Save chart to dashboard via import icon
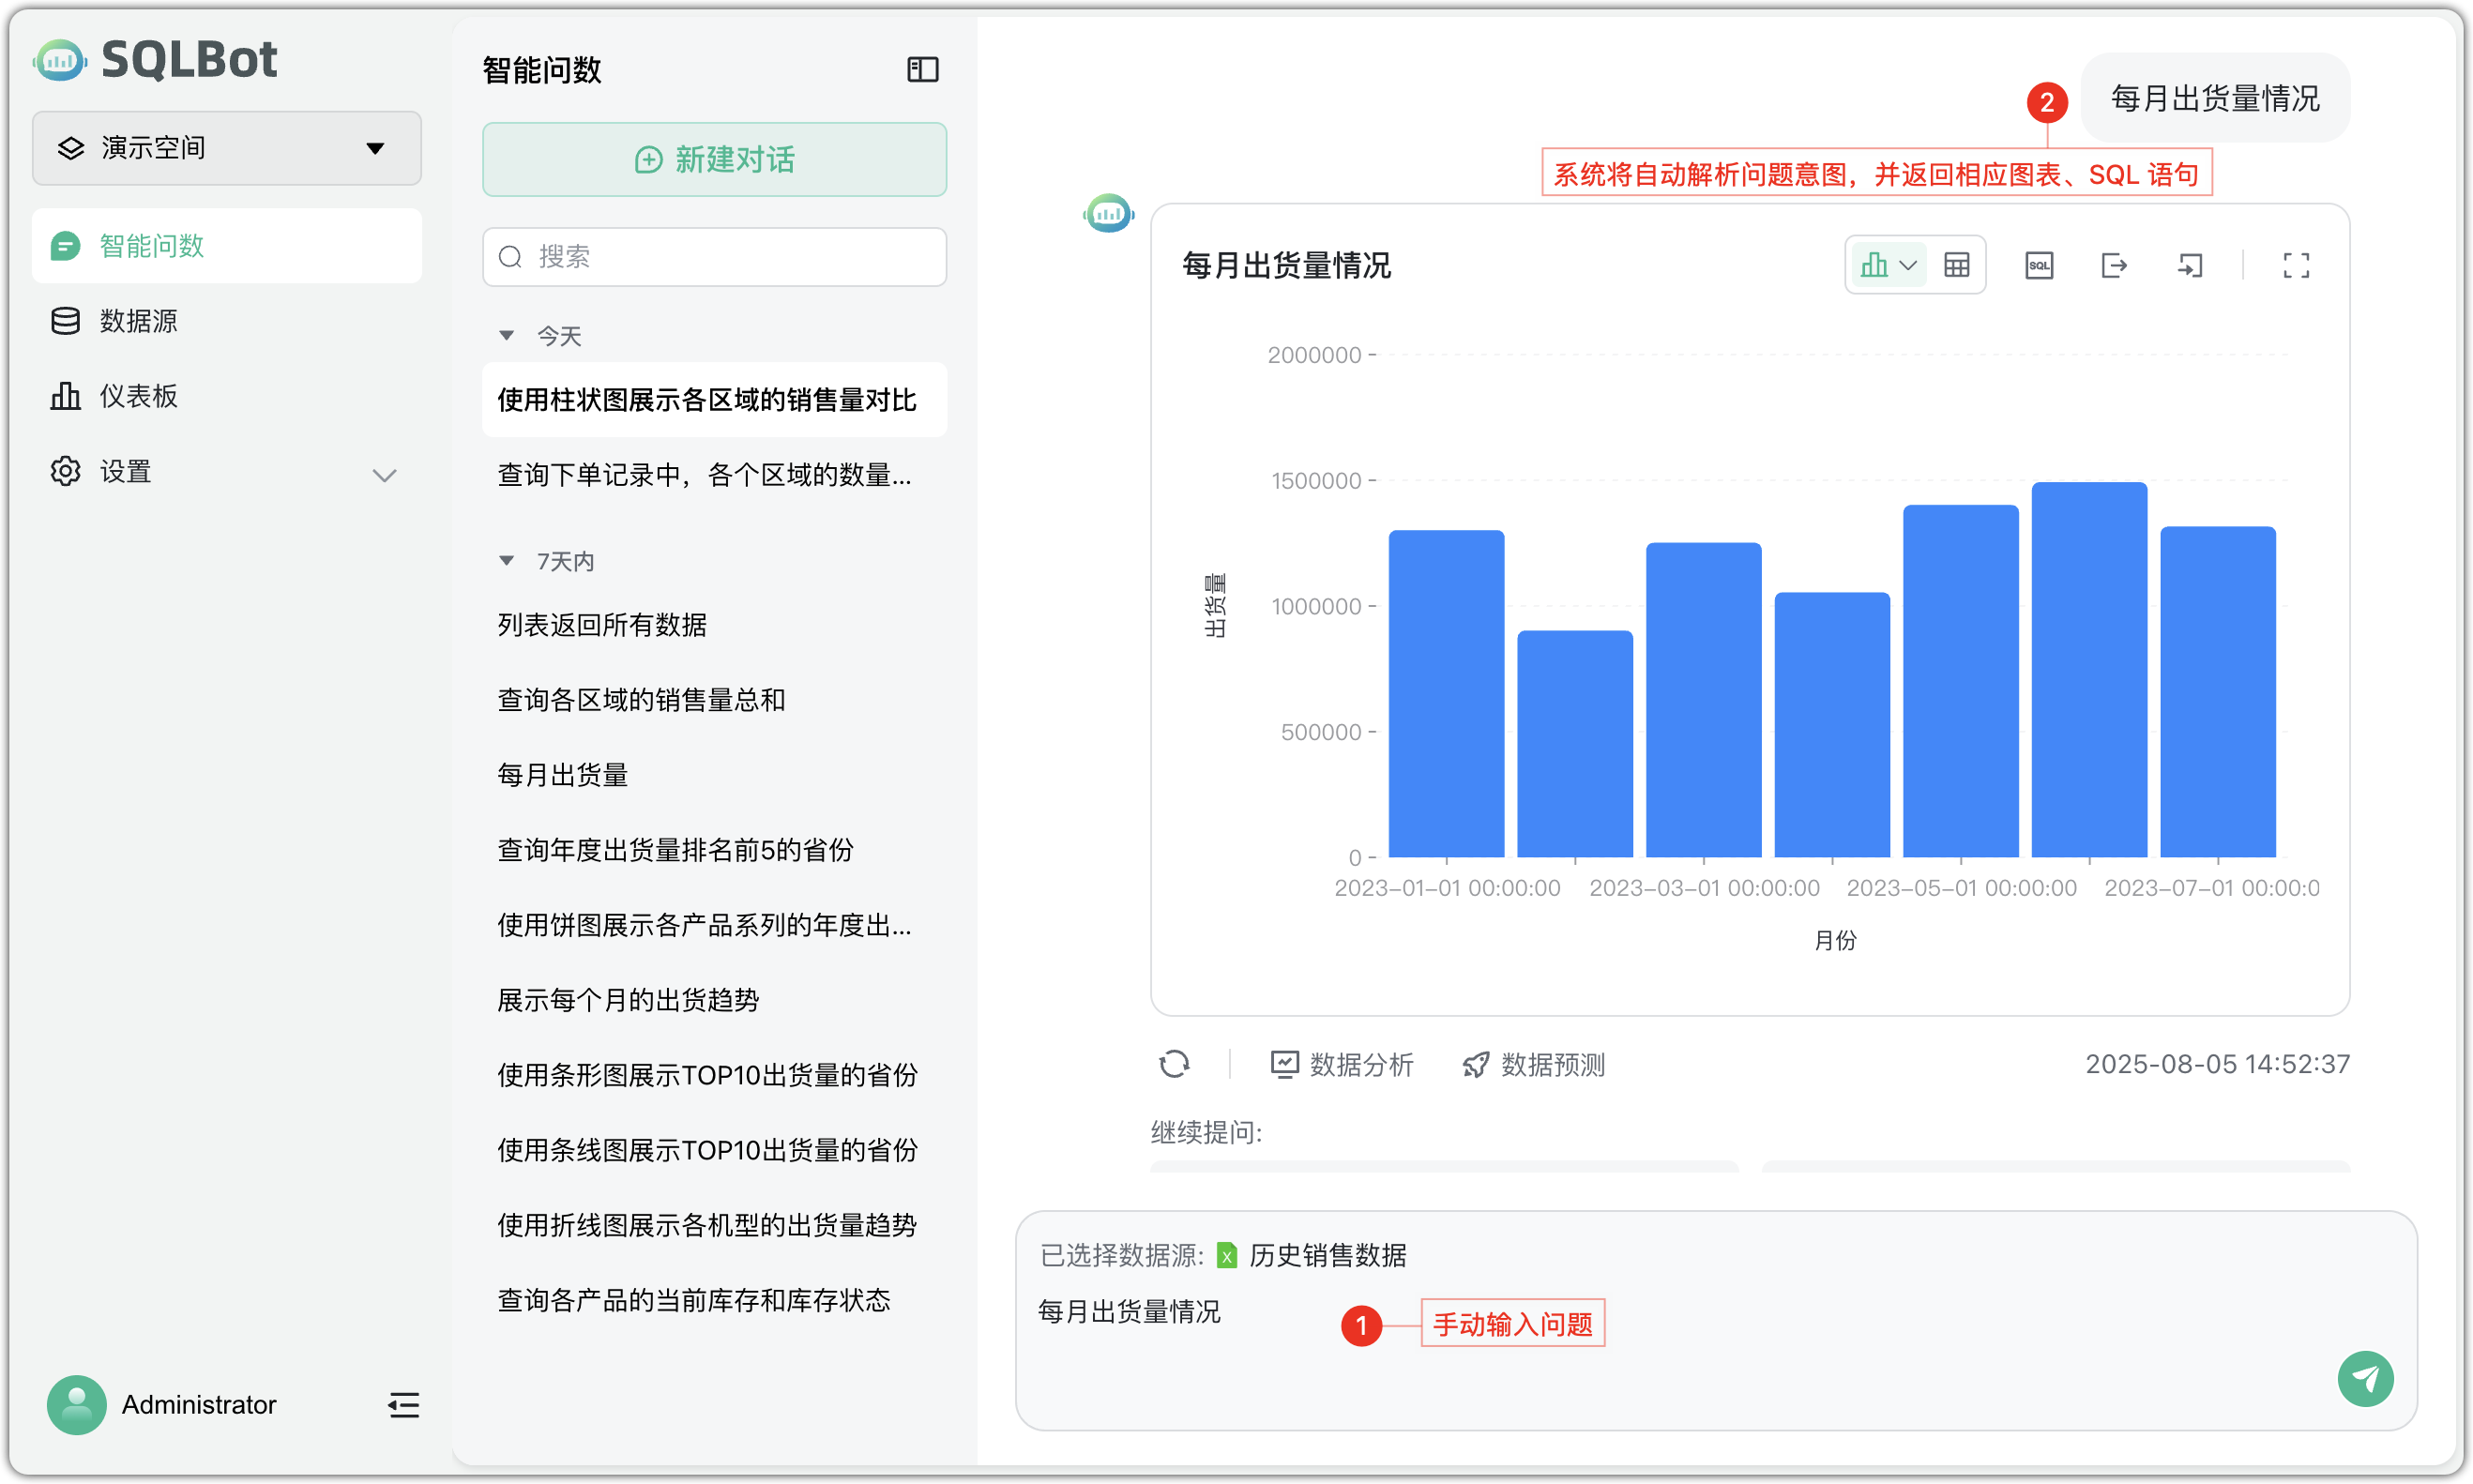2473x1484 pixels. click(x=2190, y=264)
